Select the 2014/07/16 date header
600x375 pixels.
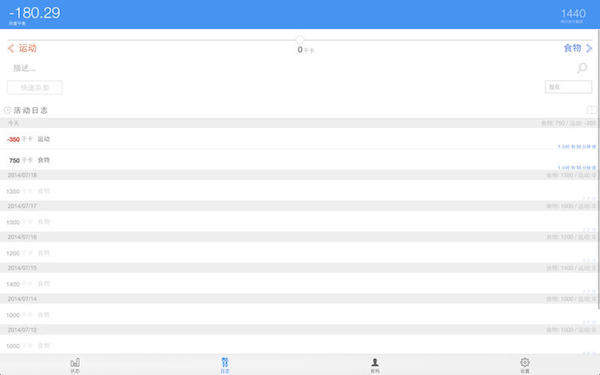[300, 237]
